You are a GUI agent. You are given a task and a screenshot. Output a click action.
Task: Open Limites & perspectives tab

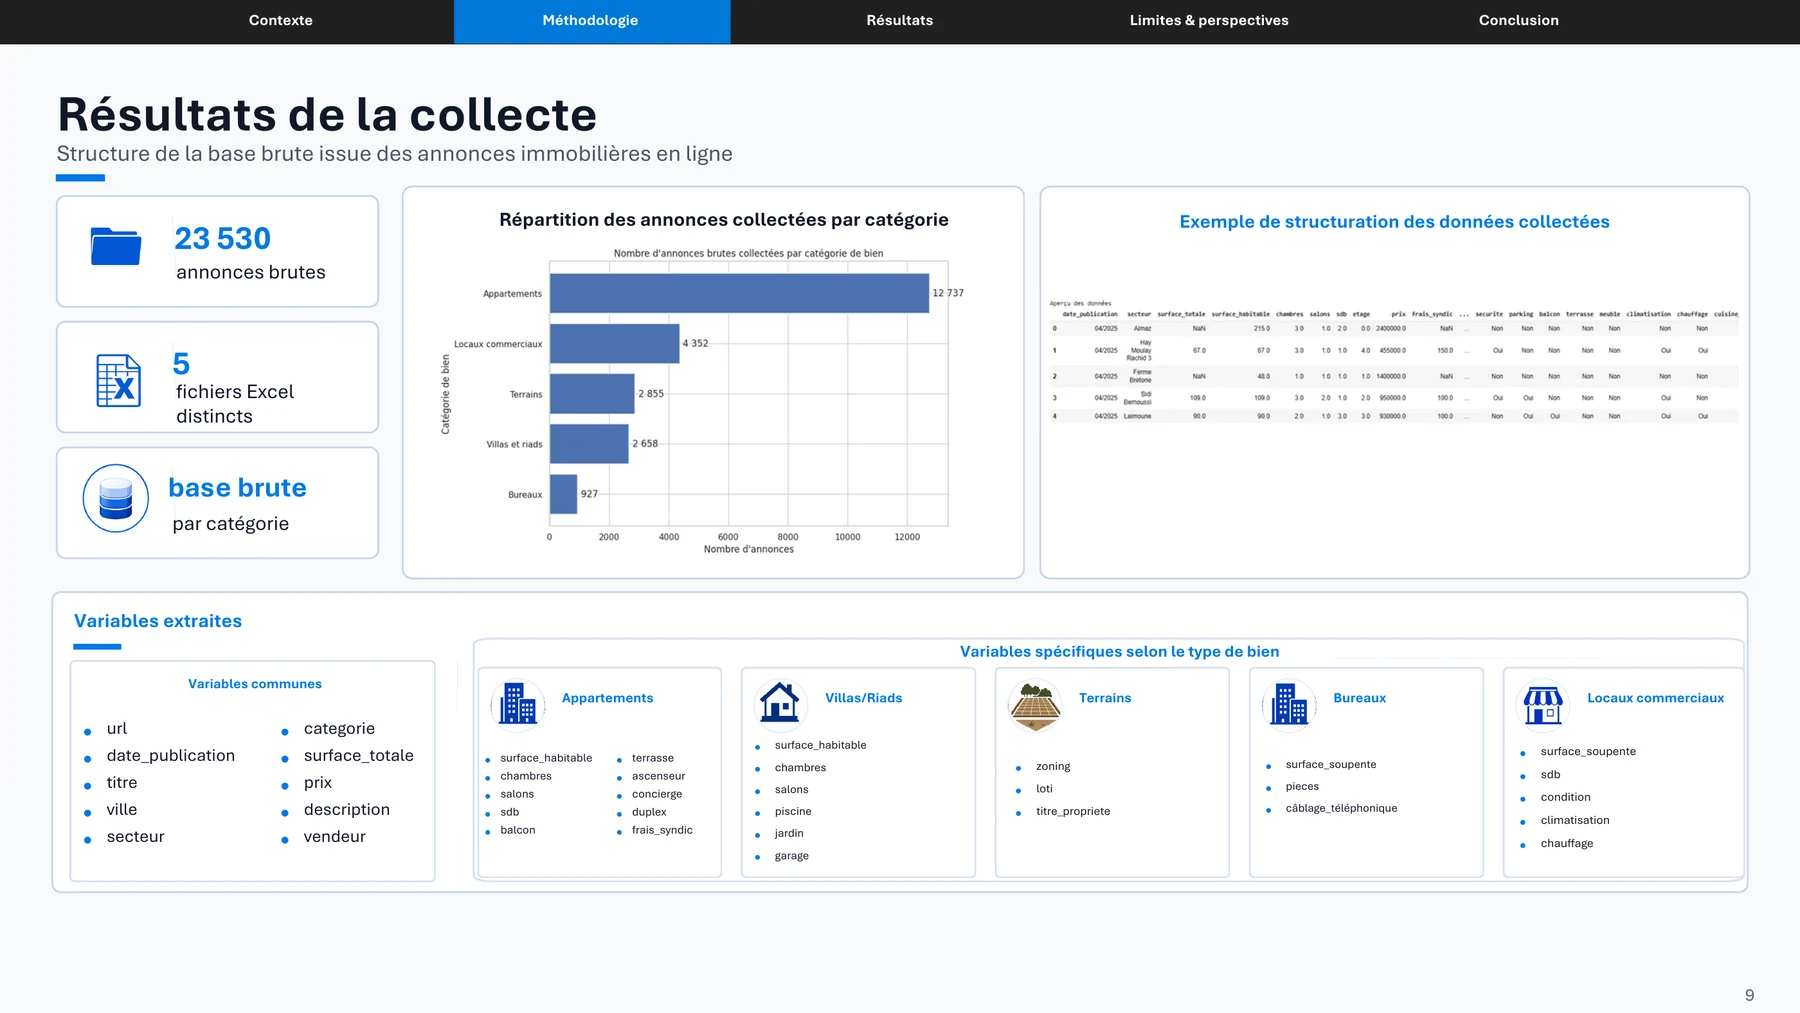click(1209, 20)
